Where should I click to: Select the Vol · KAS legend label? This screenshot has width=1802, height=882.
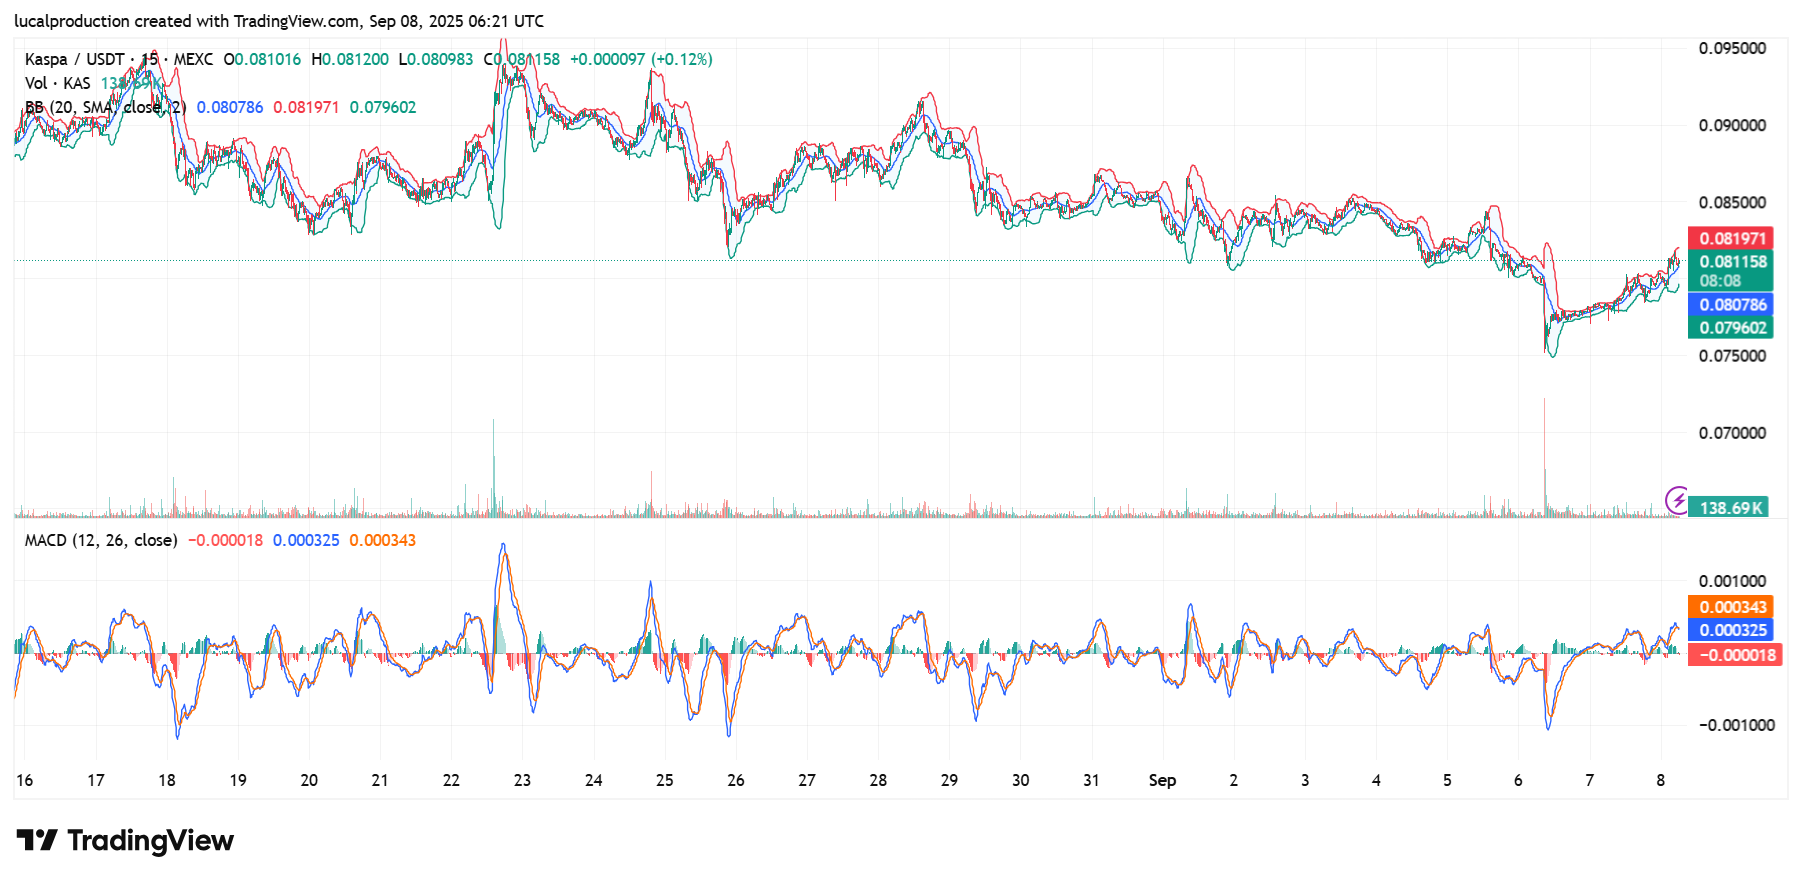coord(58,83)
